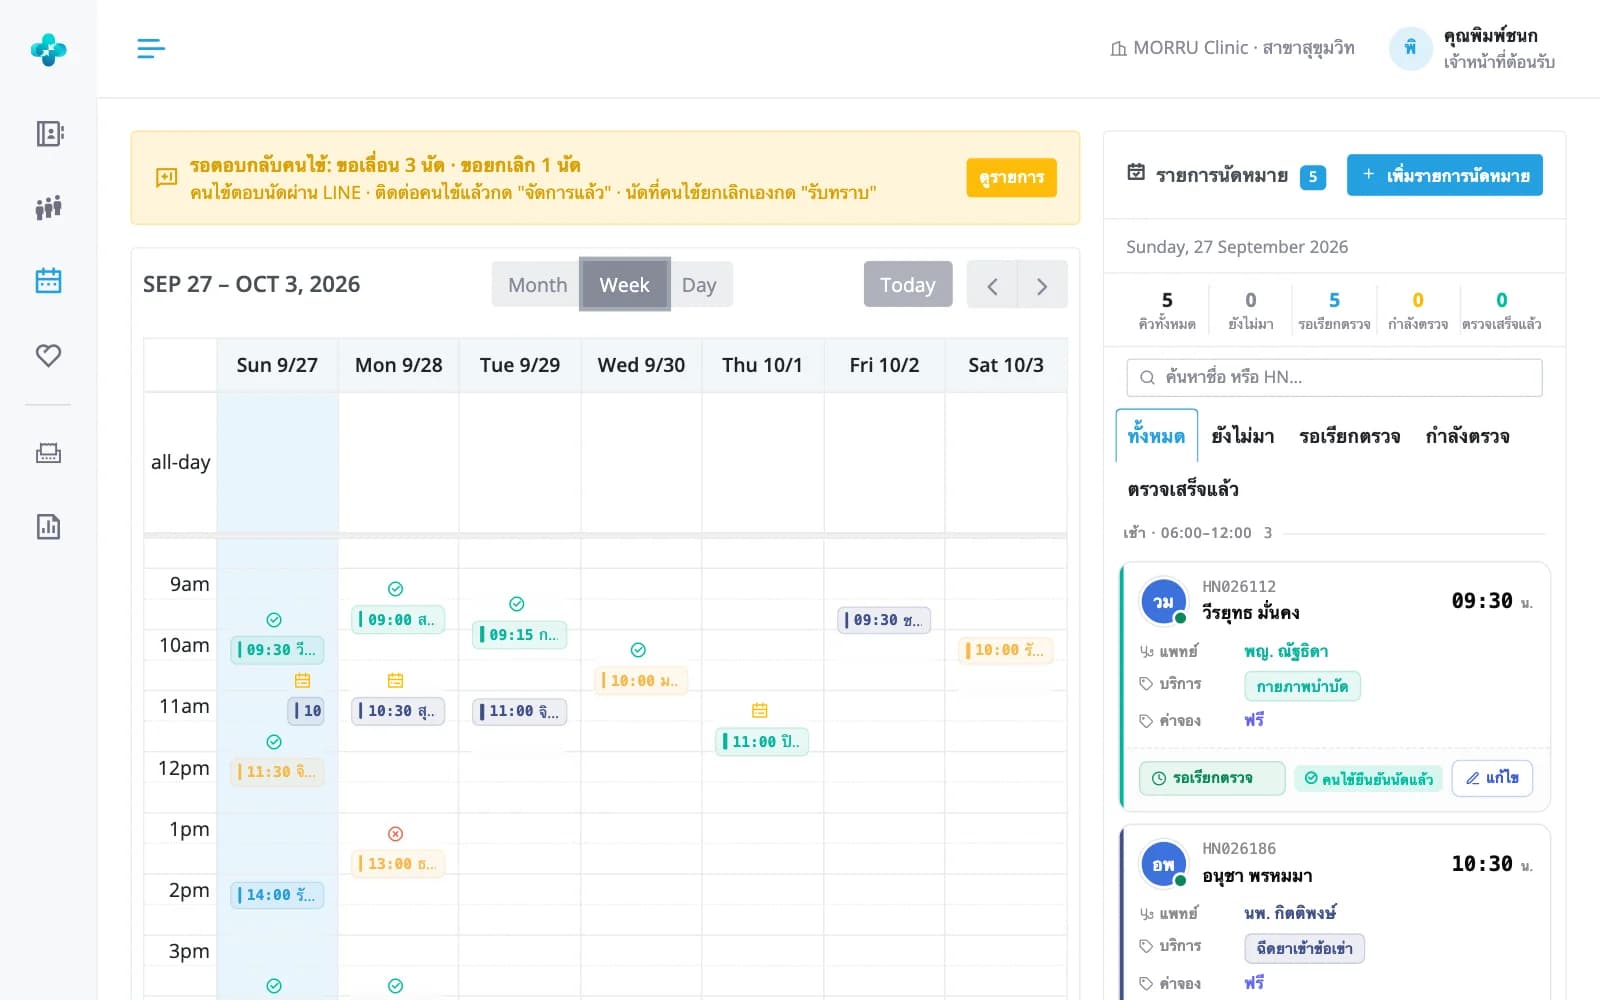Click the กายภาพบำบัด service tag
The width and height of the screenshot is (1600, 1000).
coord(1302,686)
